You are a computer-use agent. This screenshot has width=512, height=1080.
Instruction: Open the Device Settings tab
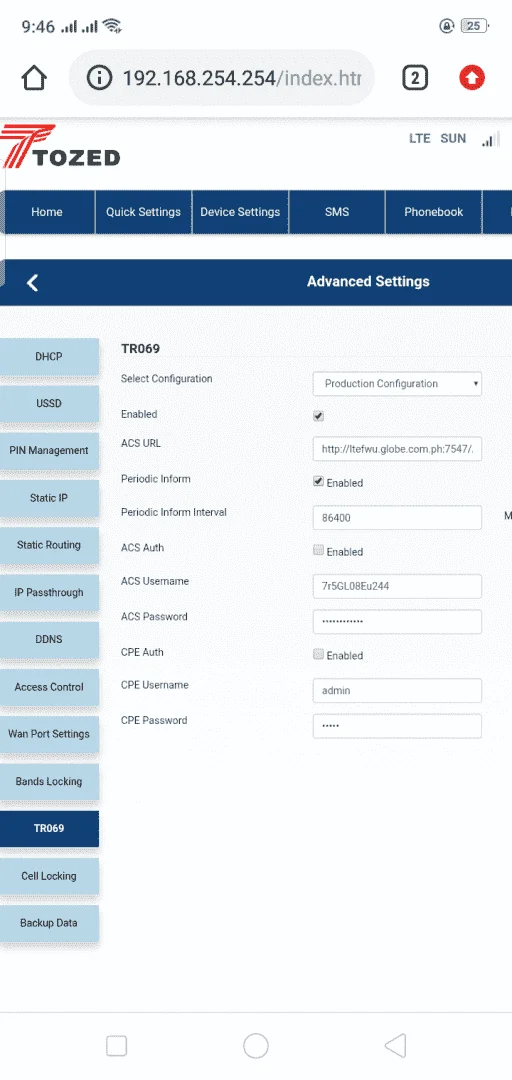[240, 212]
